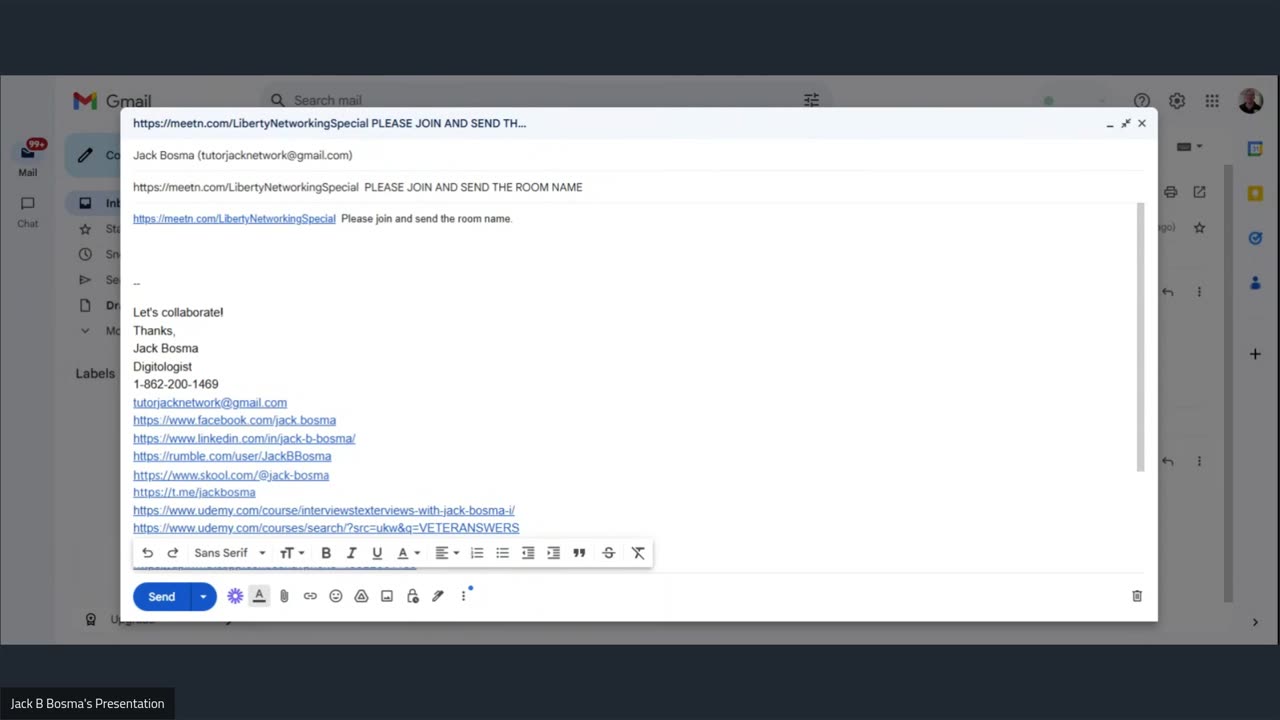Insert a photo into the email
The image size is (1280, 720).
[387, 596]
